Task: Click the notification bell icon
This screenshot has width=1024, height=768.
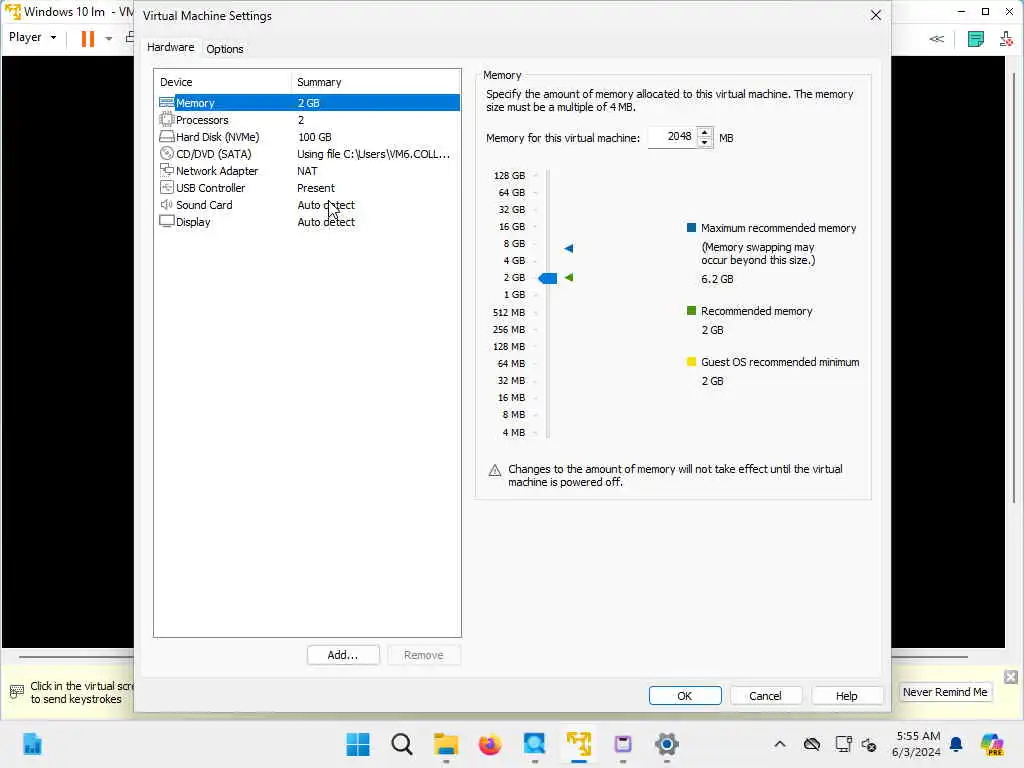Action: click(956, 744)
